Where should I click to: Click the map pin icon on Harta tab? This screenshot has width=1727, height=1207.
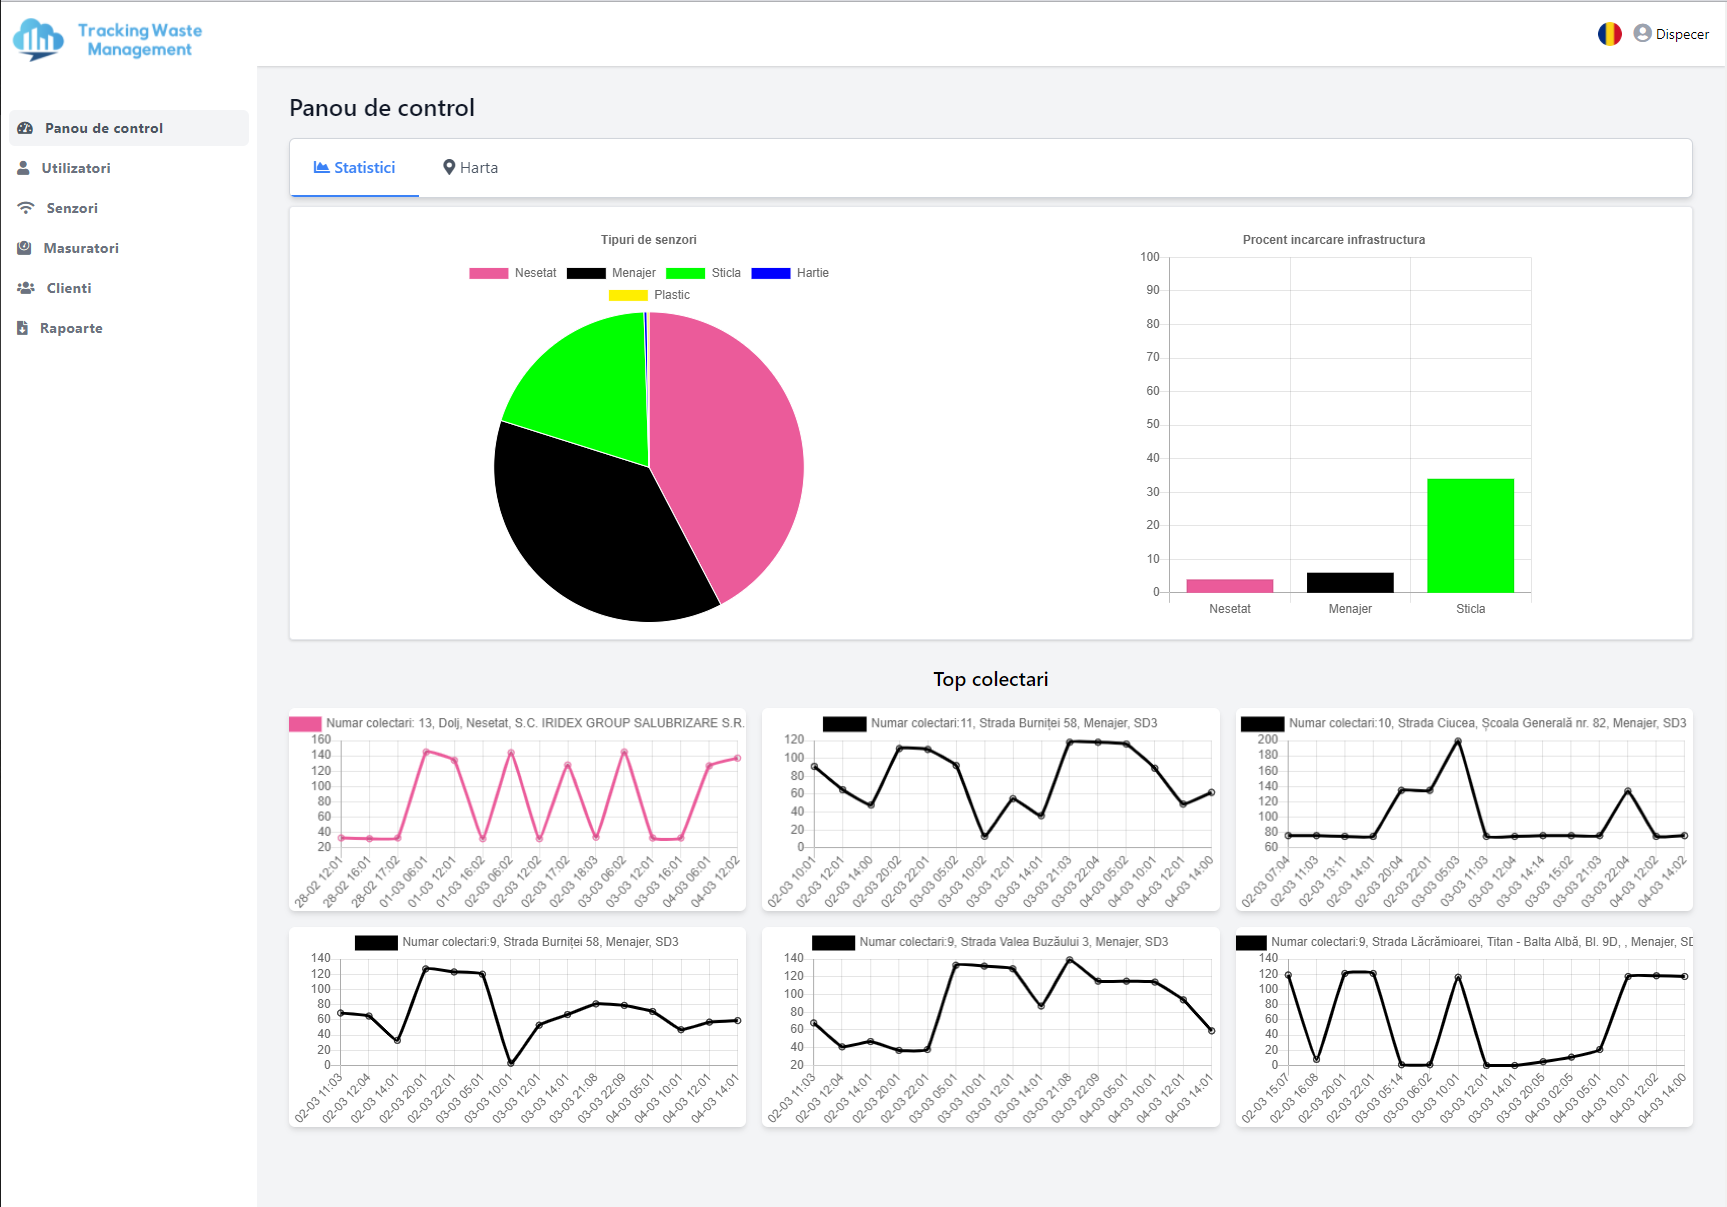pos(449,167)
